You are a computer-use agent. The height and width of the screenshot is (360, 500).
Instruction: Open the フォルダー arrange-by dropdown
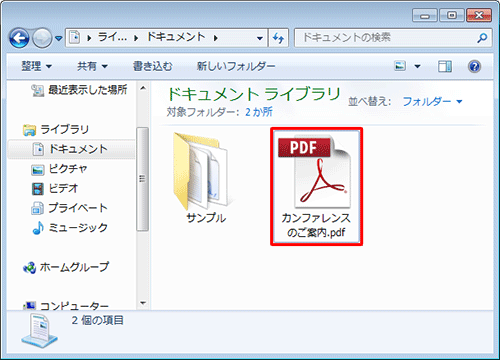[x=432, y=101]
